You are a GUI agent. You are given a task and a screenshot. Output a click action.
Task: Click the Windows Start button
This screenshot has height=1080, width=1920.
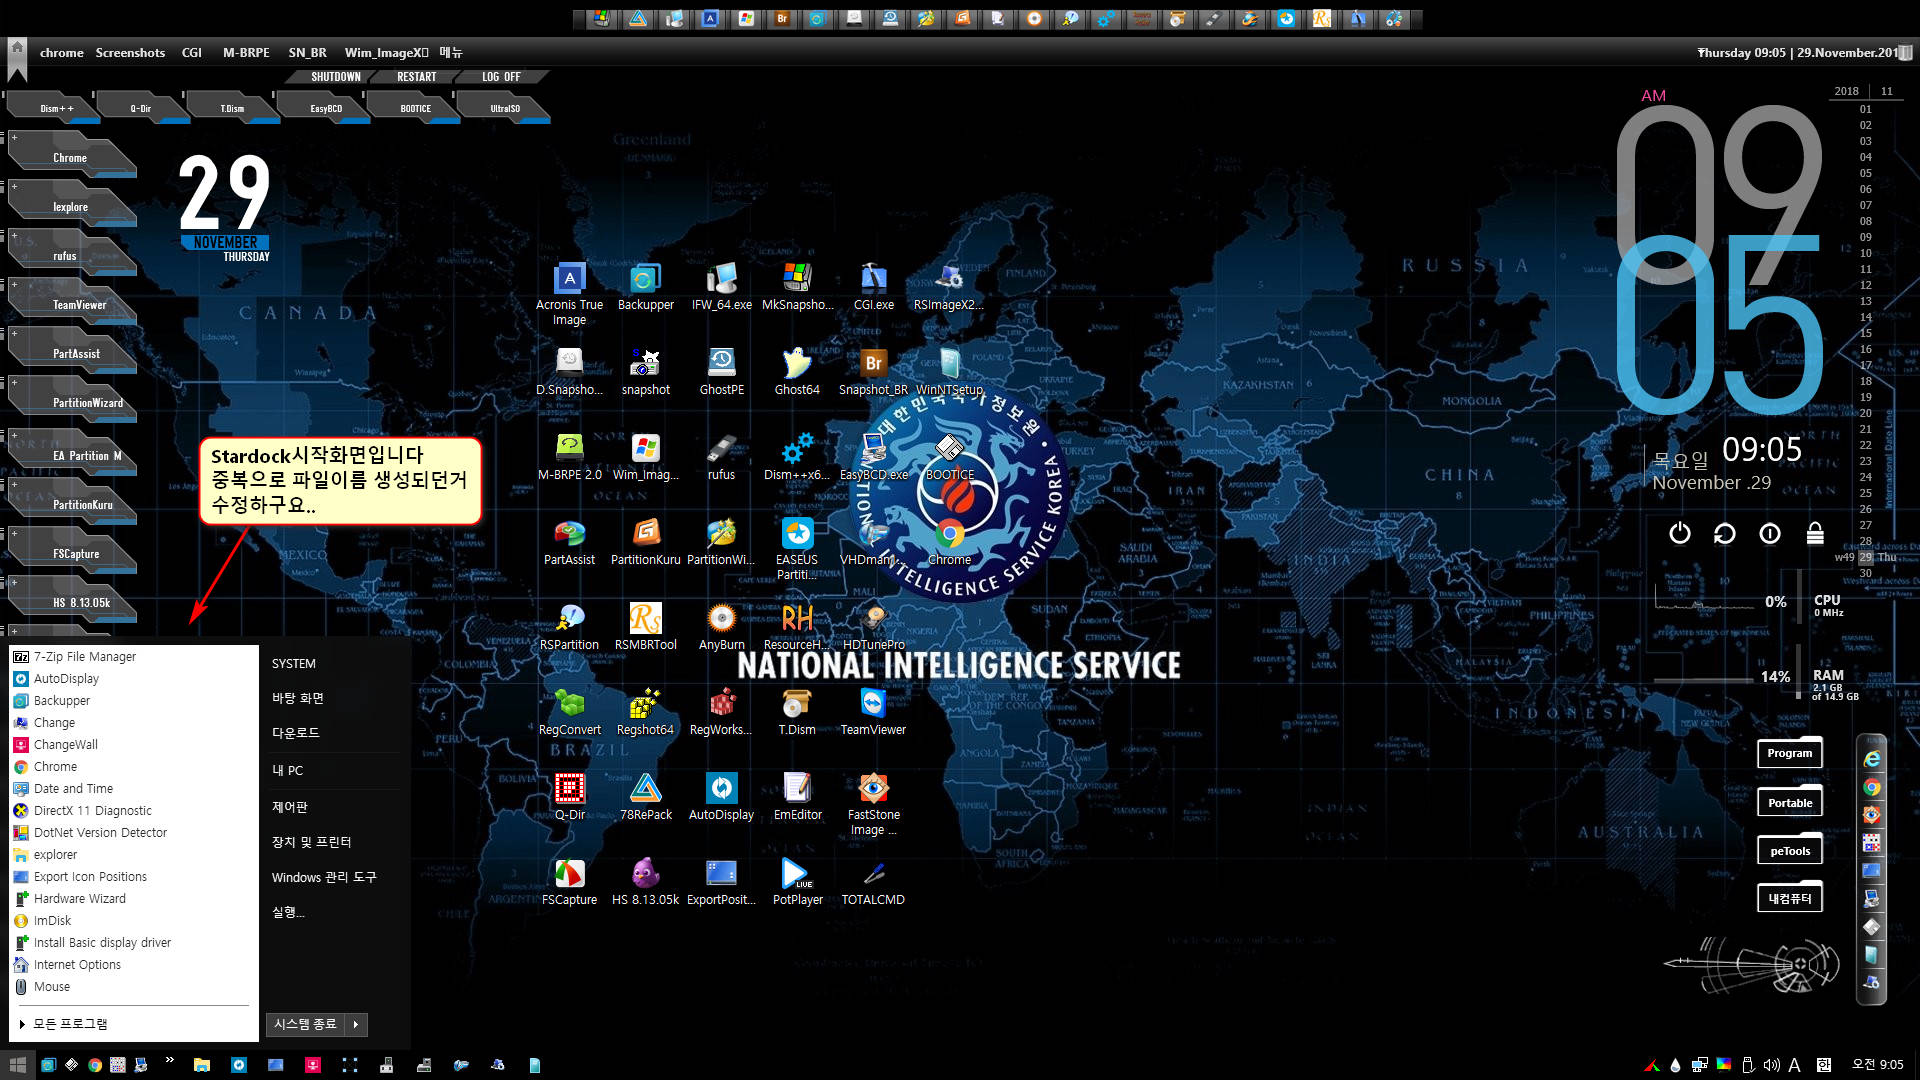tap(17, 1065)
